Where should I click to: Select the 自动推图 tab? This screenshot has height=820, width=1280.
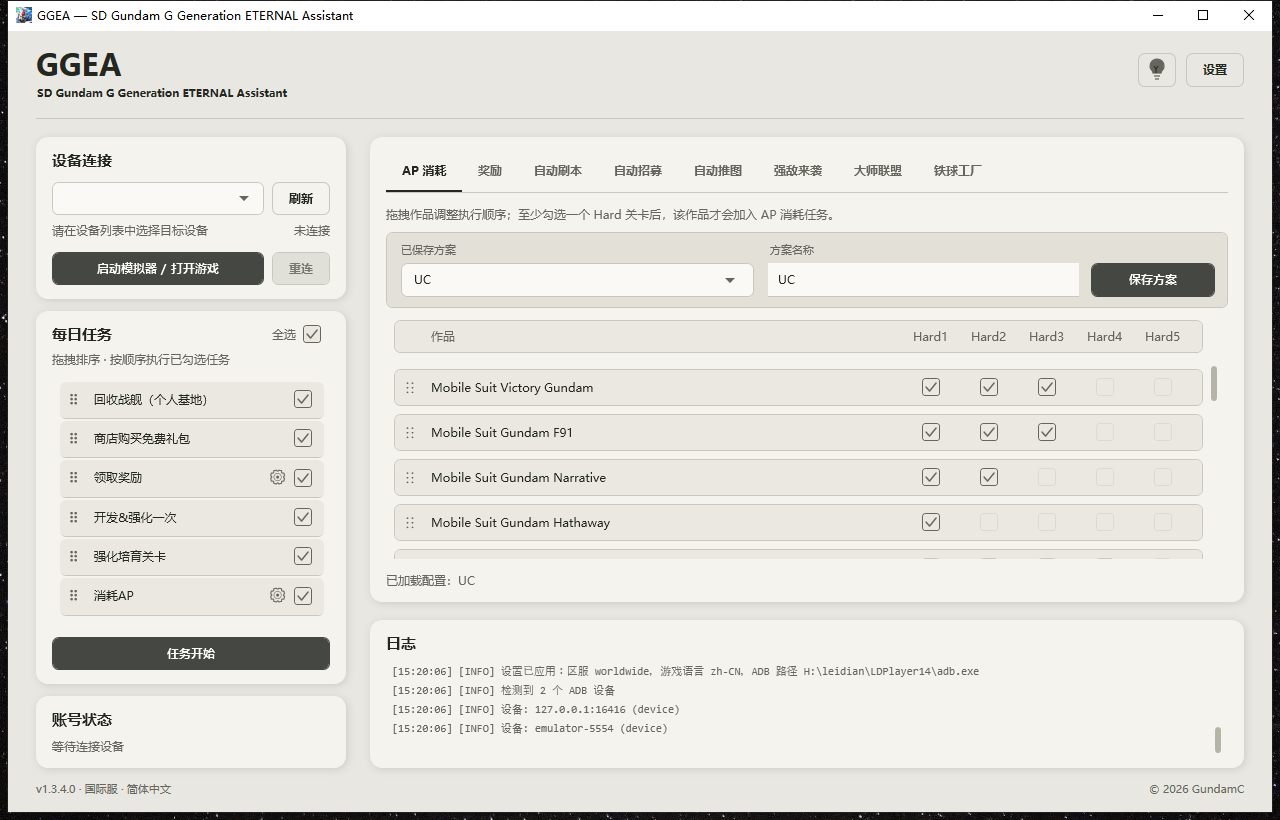[x=718, y=171]
